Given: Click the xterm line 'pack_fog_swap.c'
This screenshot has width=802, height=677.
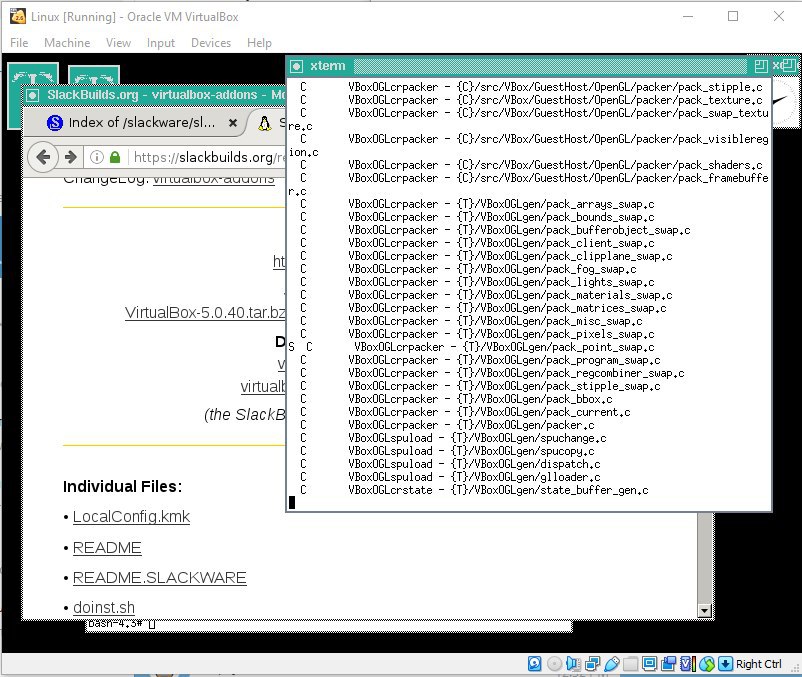Looking at the screenshot, I should (468, 269).
